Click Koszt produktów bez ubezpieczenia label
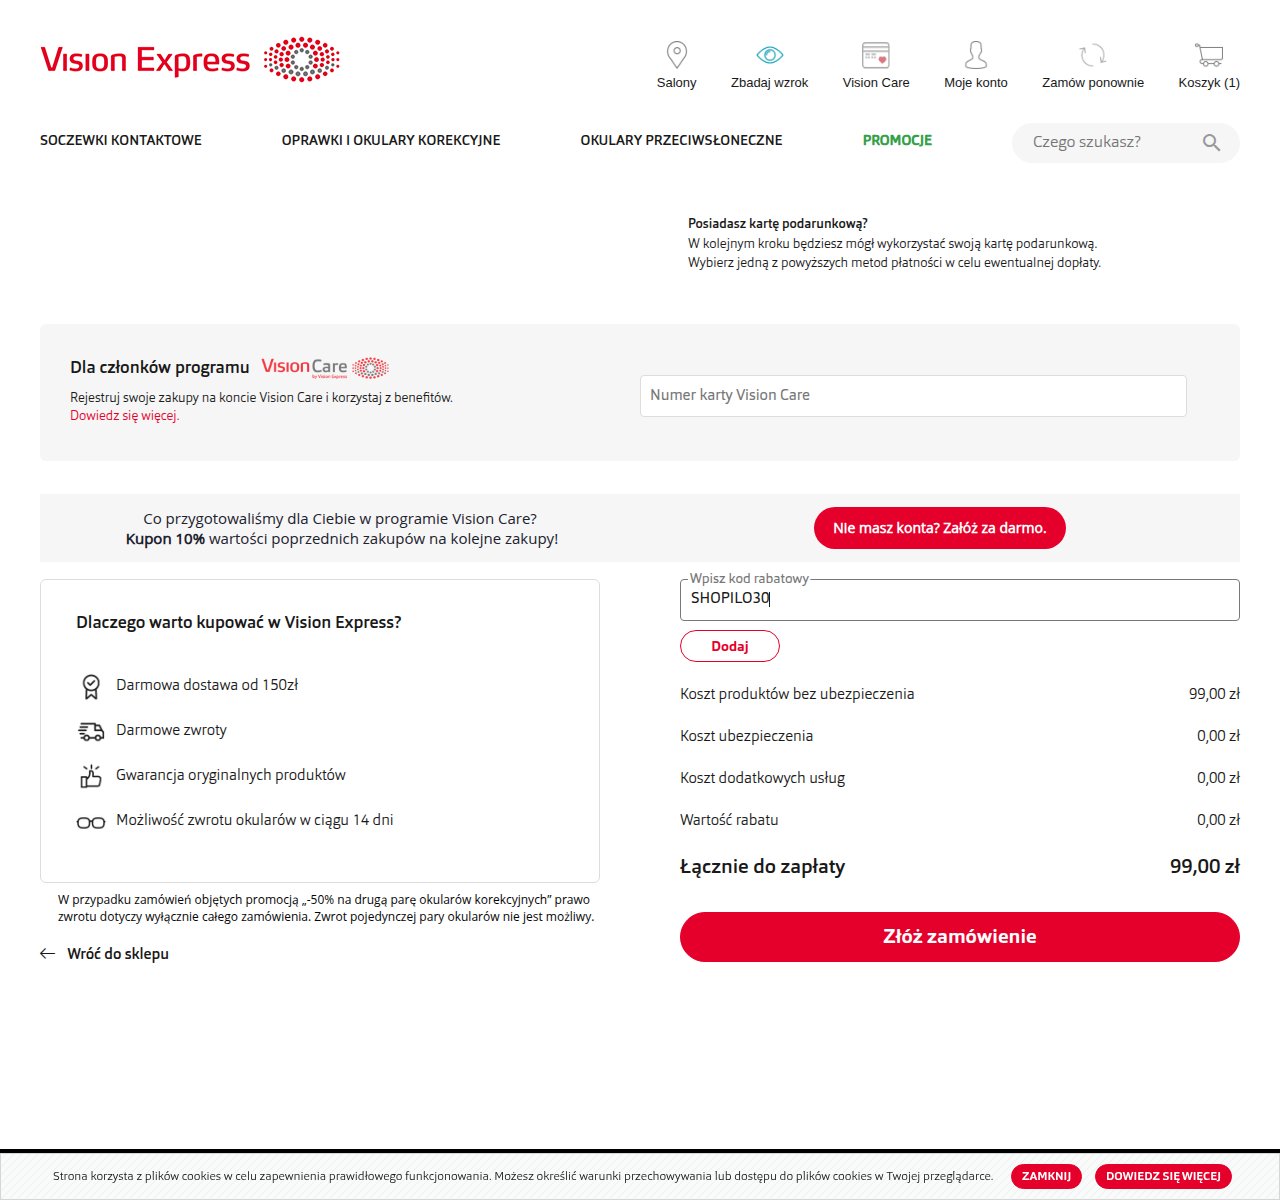The height and width of the screenshot is (1200, 1280). point(797,694)
